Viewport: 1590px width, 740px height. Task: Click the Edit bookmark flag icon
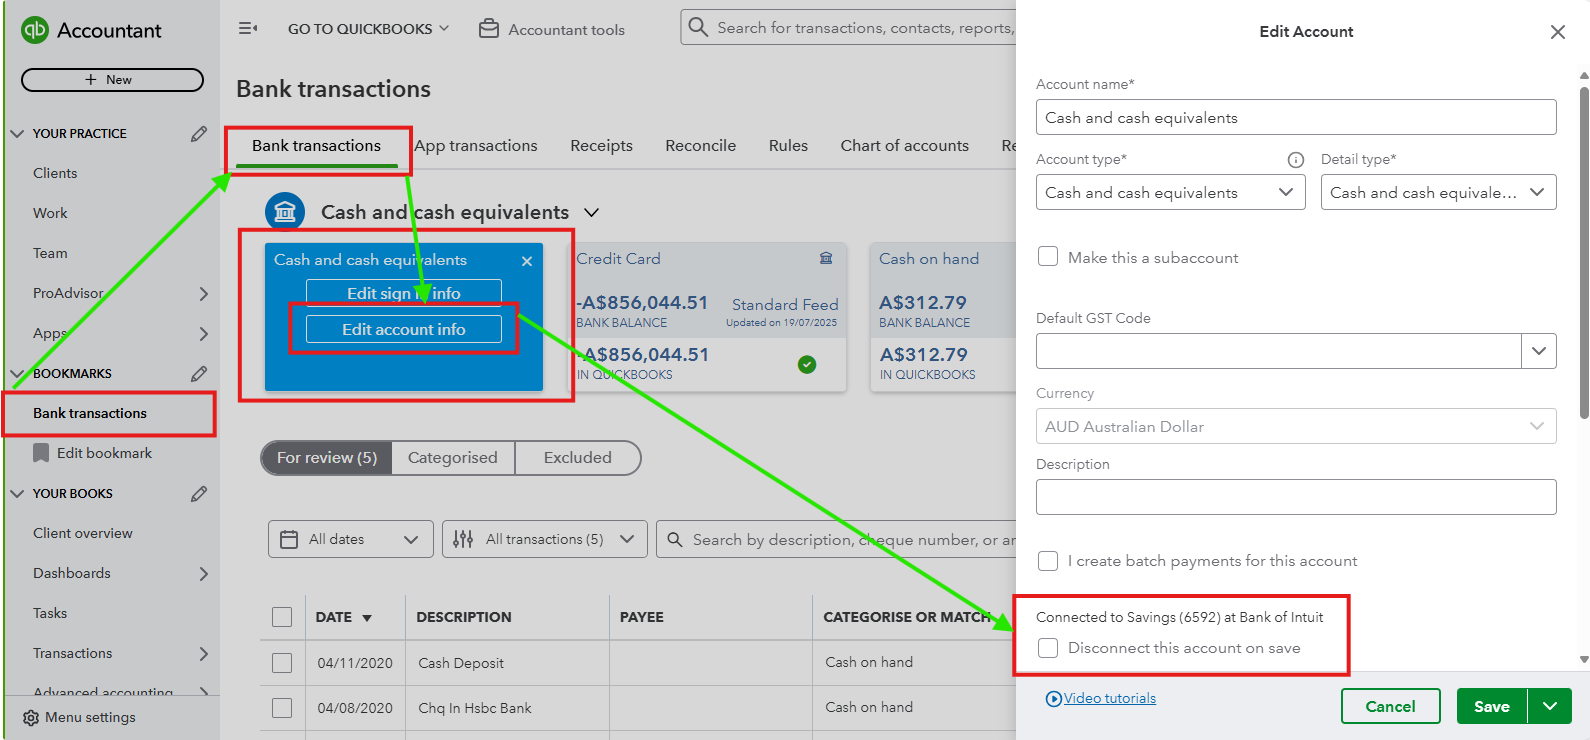pyautogui.click(x=41, y=453)
